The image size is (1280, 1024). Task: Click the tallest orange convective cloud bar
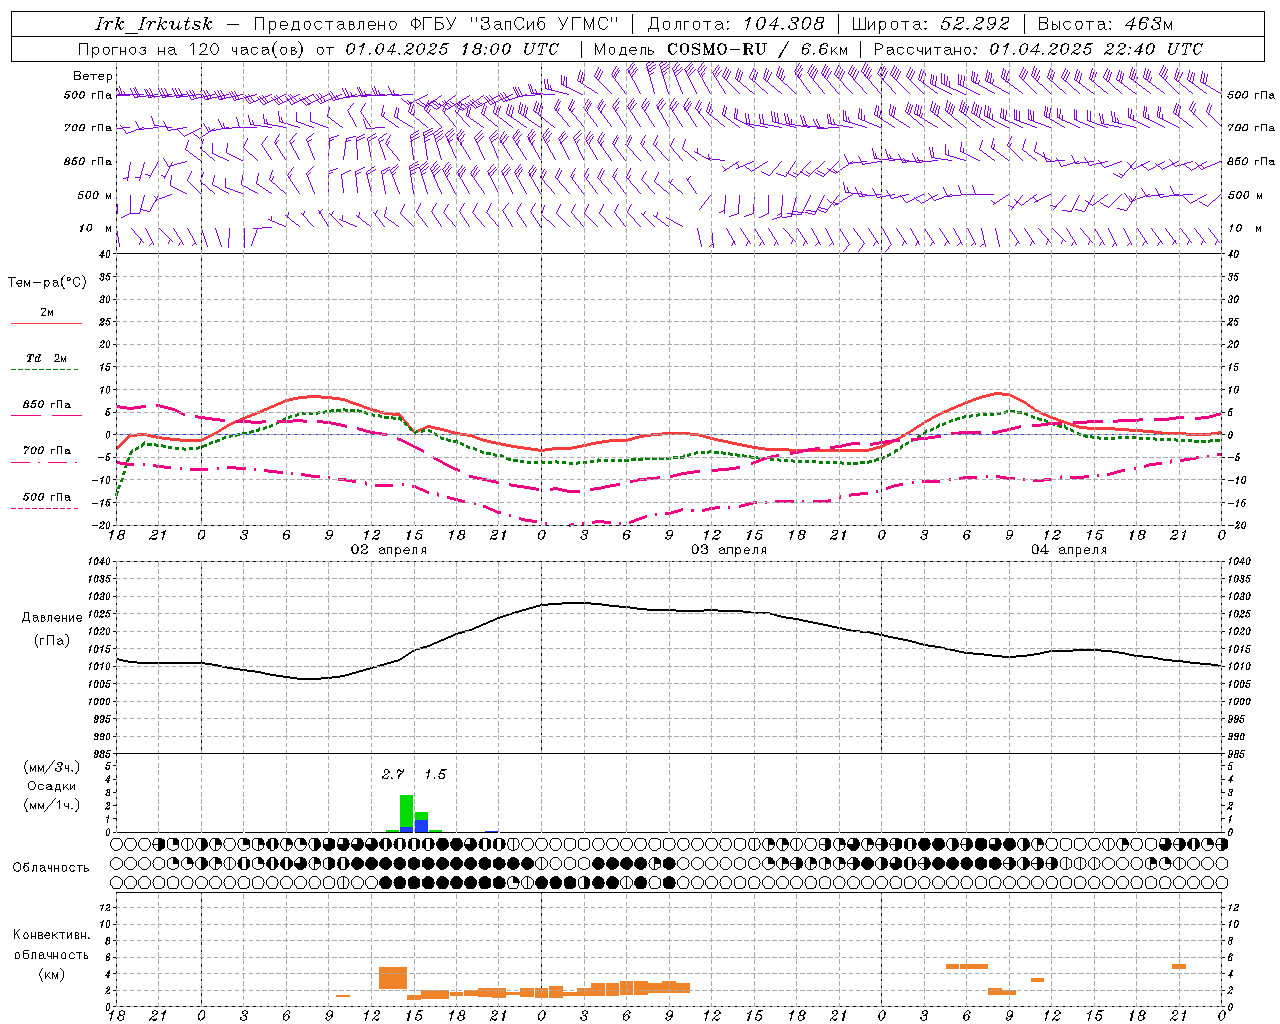[x=393, y=978]
